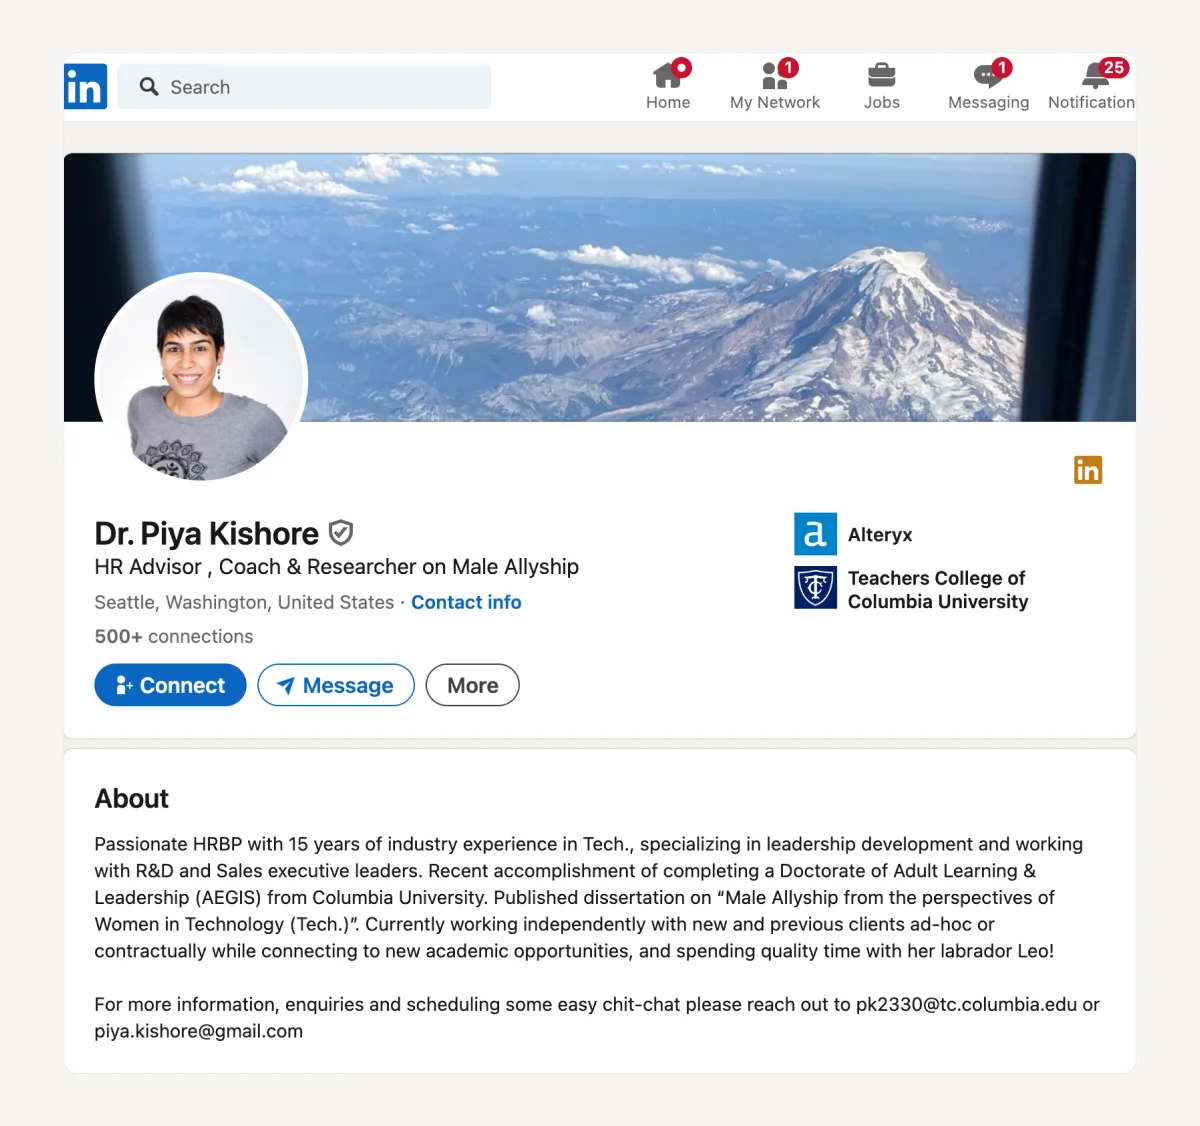Viewport: 1200px width, 1126px height.
Task: Click the My Network icon
Action: pyautogui.click(x=774, y=76)
